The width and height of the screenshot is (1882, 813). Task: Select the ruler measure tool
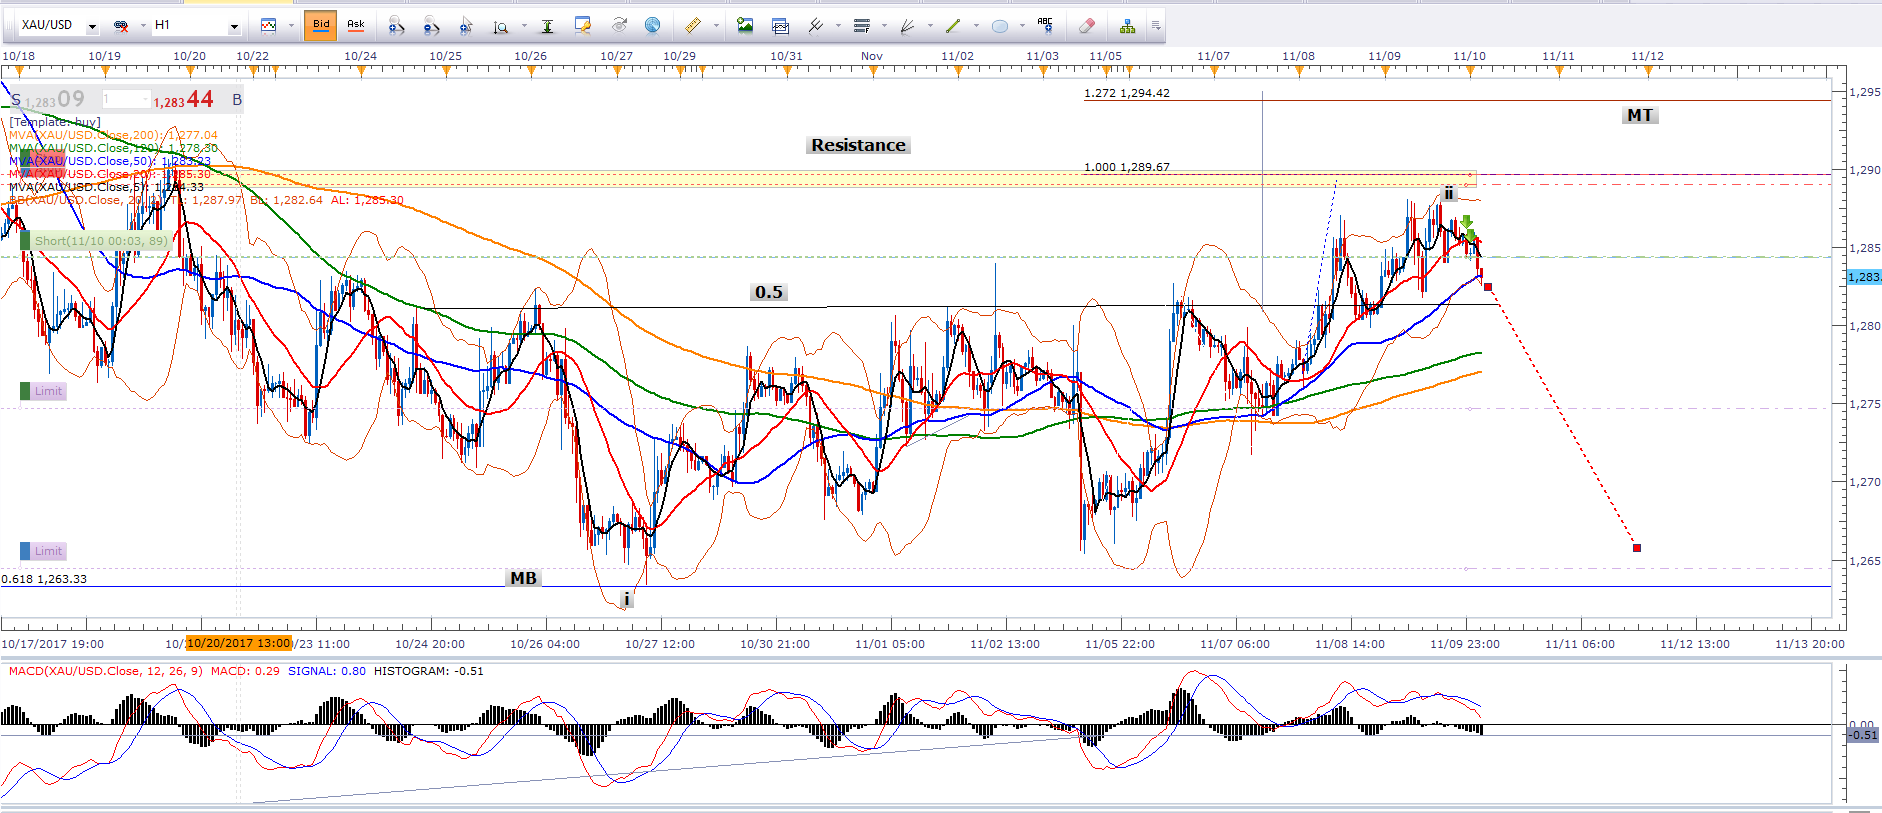click(x=692, y=26)
